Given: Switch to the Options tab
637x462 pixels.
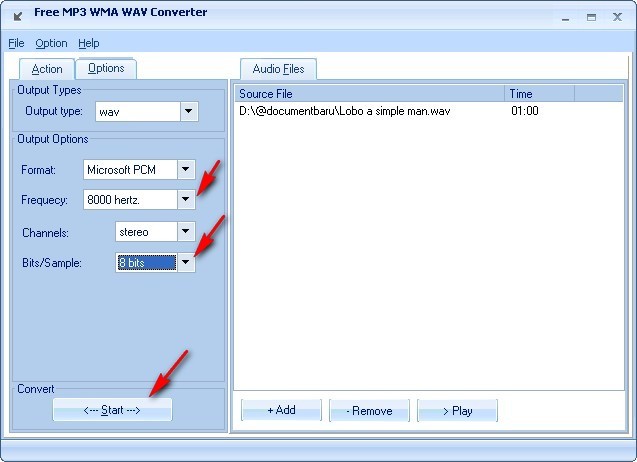Looking at the screenshot, I should [x=106, y=68].
